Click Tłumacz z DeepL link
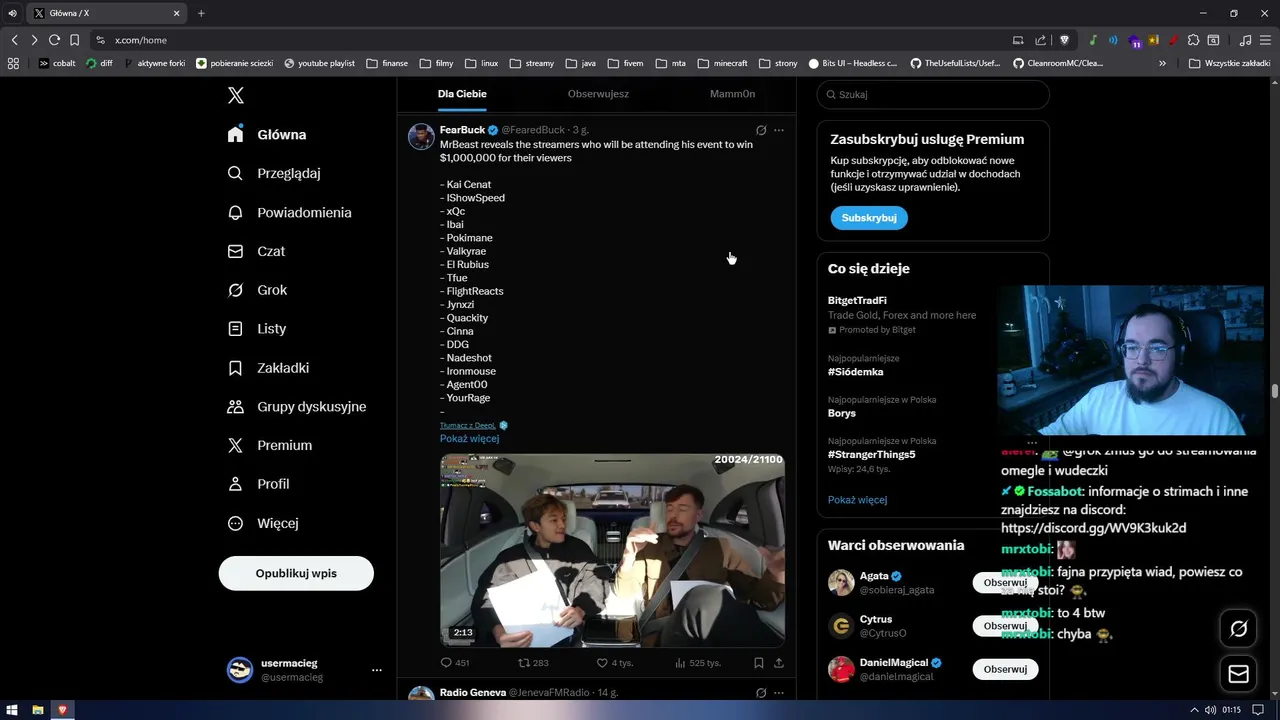Screen dimensions: 1280x720 468,425
